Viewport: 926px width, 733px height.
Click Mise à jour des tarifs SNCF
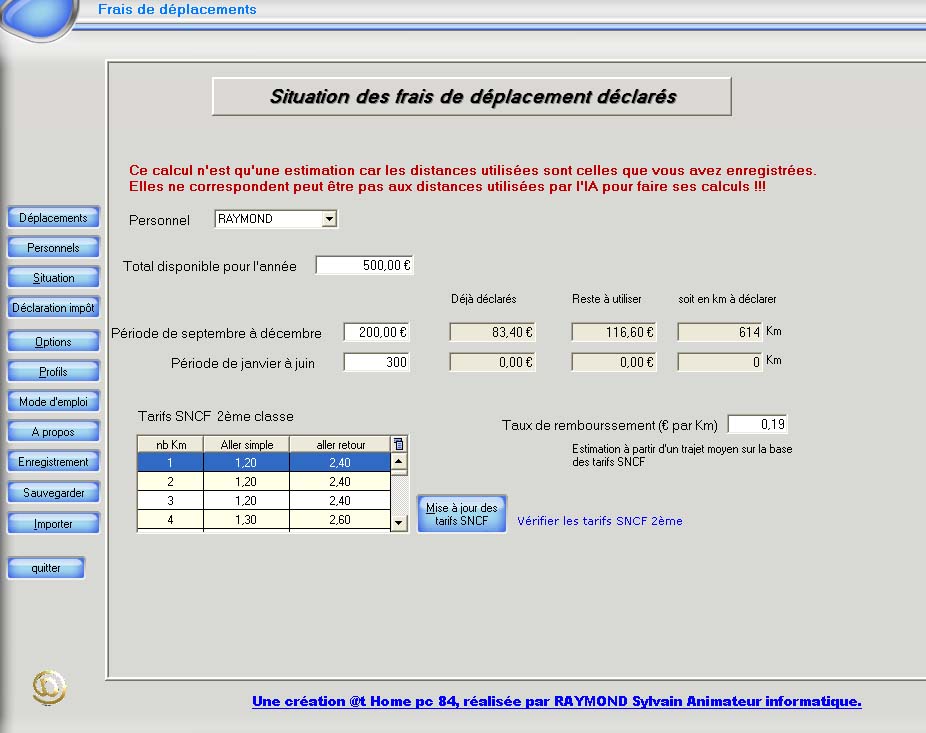[x=461, y=514]
